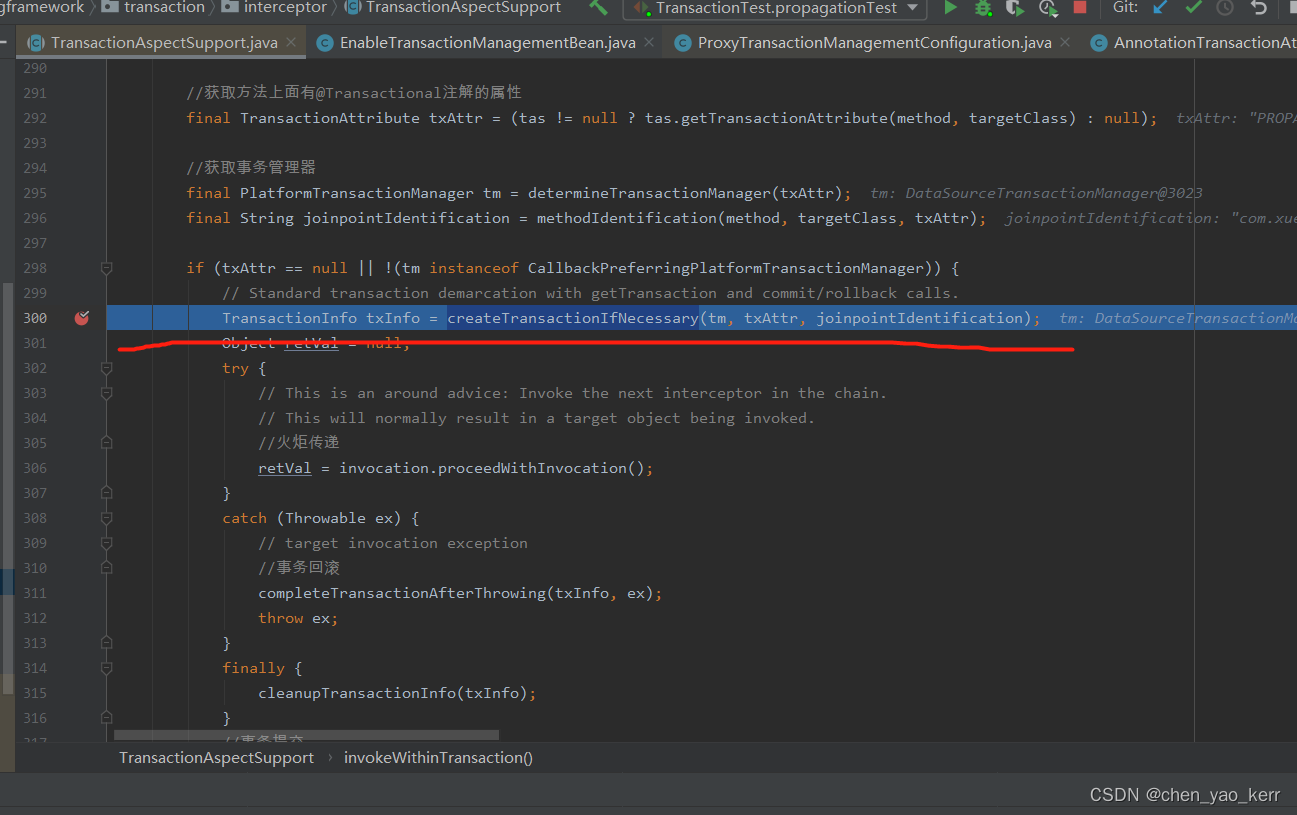This screenshot has width=1297, height=815.
Task: Collapse the try block at line 302
Action: (x=106, y=368)
